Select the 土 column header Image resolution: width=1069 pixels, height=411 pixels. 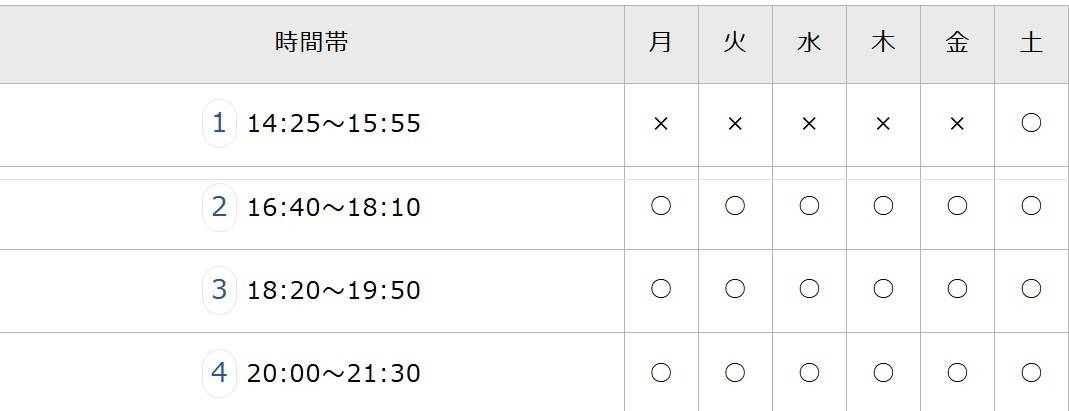coord(1031,43)
